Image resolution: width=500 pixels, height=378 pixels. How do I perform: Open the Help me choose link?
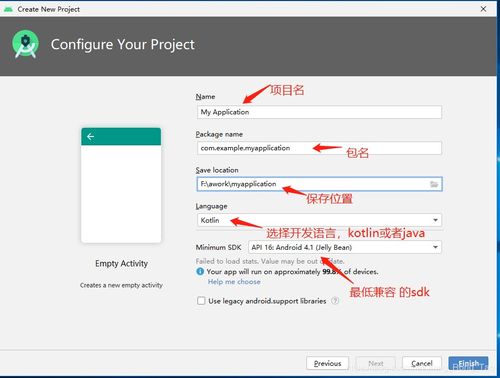click(234, 282)
